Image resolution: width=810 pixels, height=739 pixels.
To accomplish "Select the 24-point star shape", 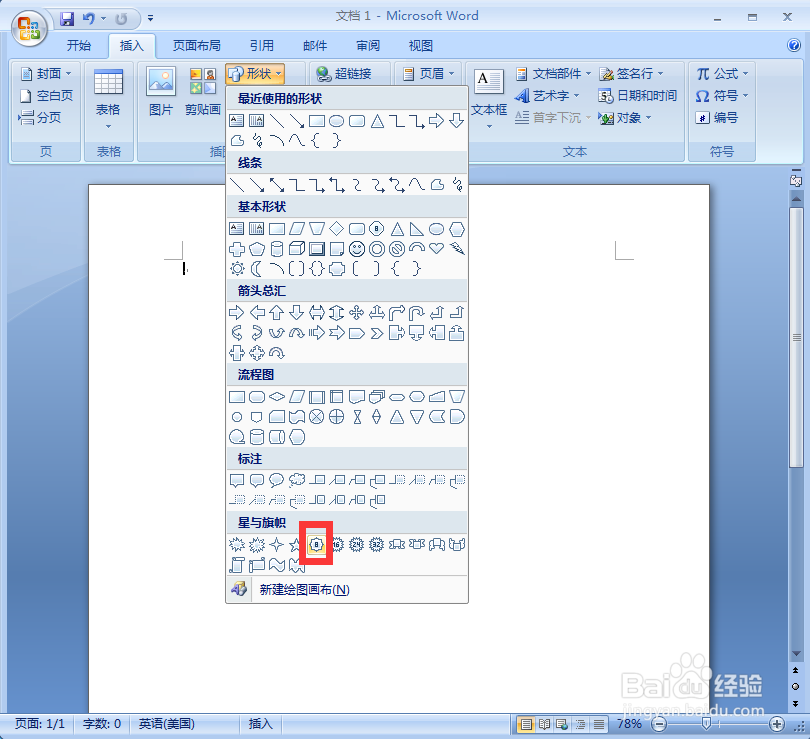I will point(356,544).
